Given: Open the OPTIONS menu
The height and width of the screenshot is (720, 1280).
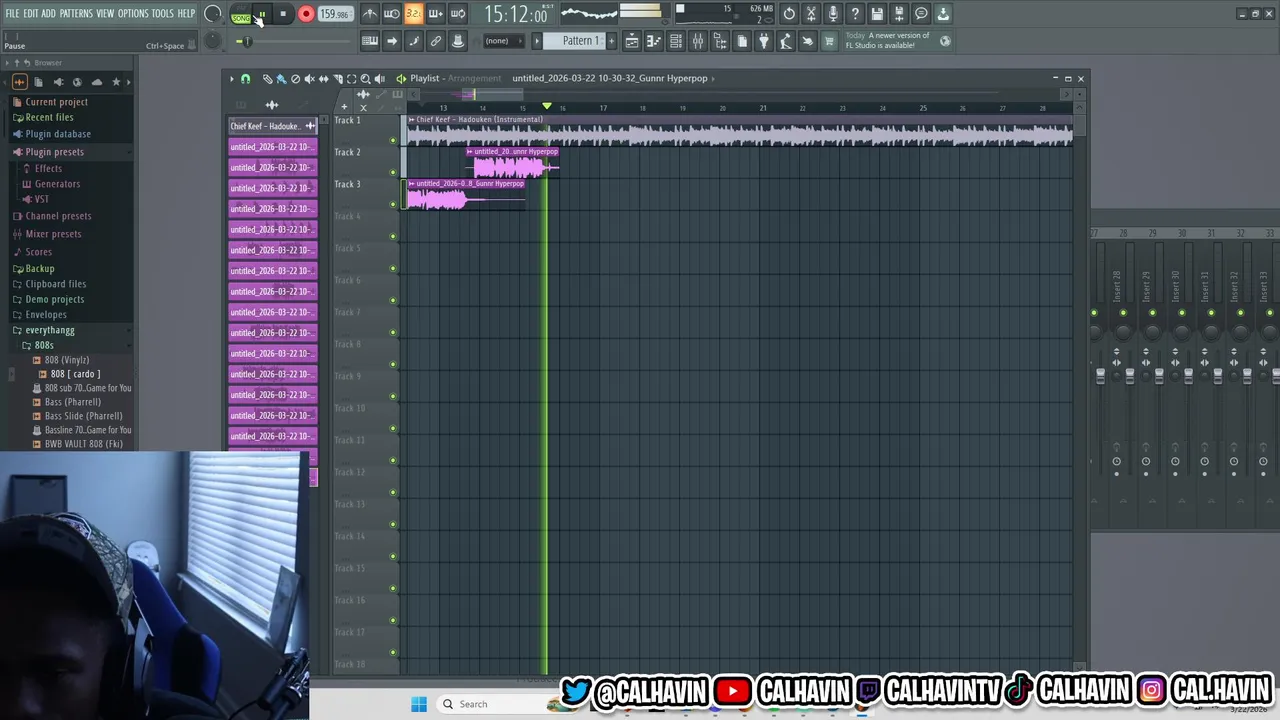Looking at the screenshot, I should [x=133, y=13].
